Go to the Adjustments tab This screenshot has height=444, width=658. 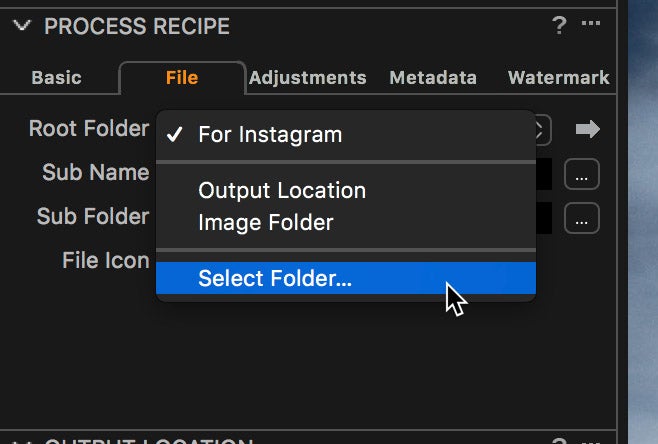pos(308,78)
